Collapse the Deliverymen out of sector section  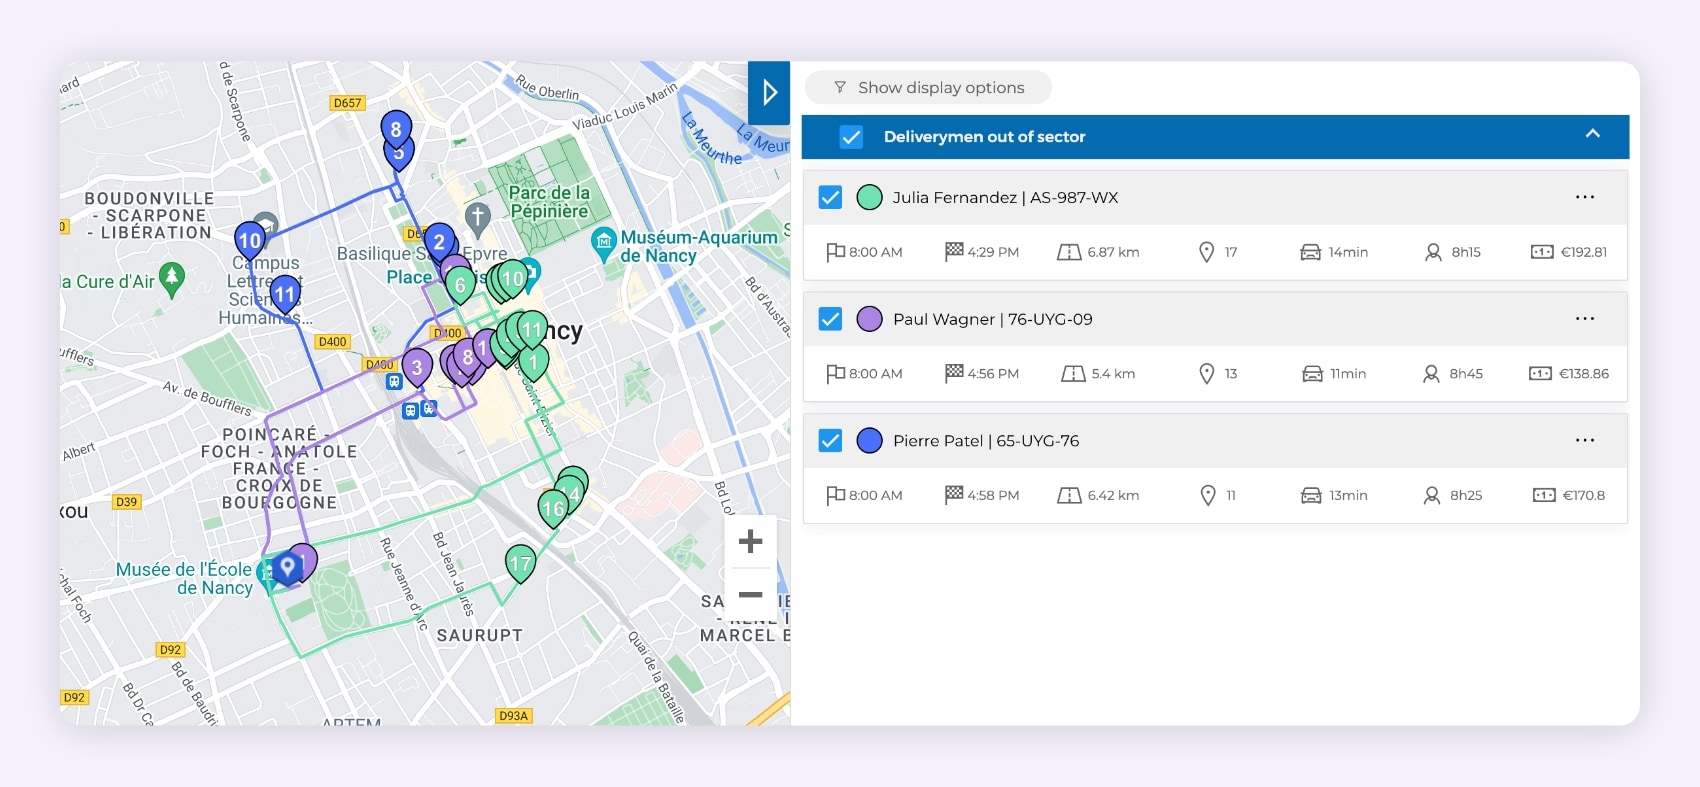(1592, 134)
